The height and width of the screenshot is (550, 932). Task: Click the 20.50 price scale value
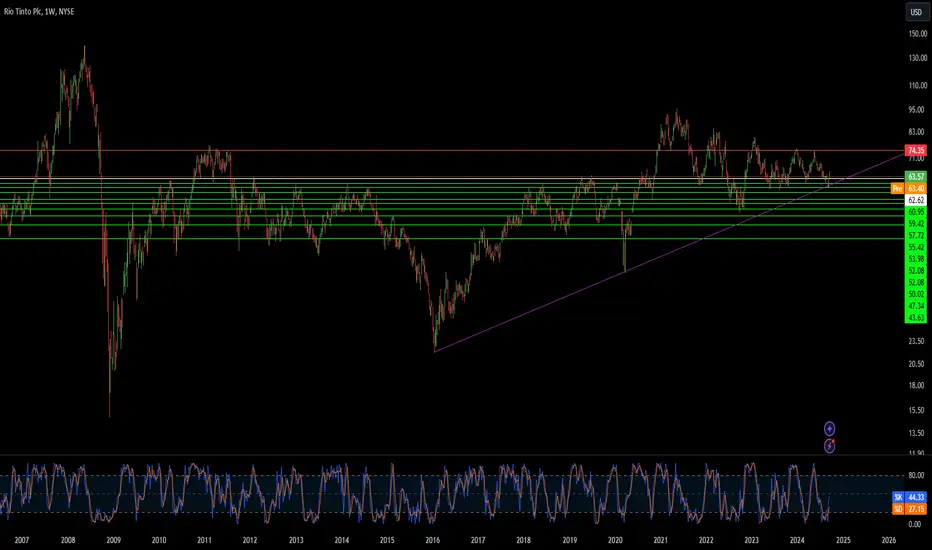pyautogui.click(x=916, y=364)
